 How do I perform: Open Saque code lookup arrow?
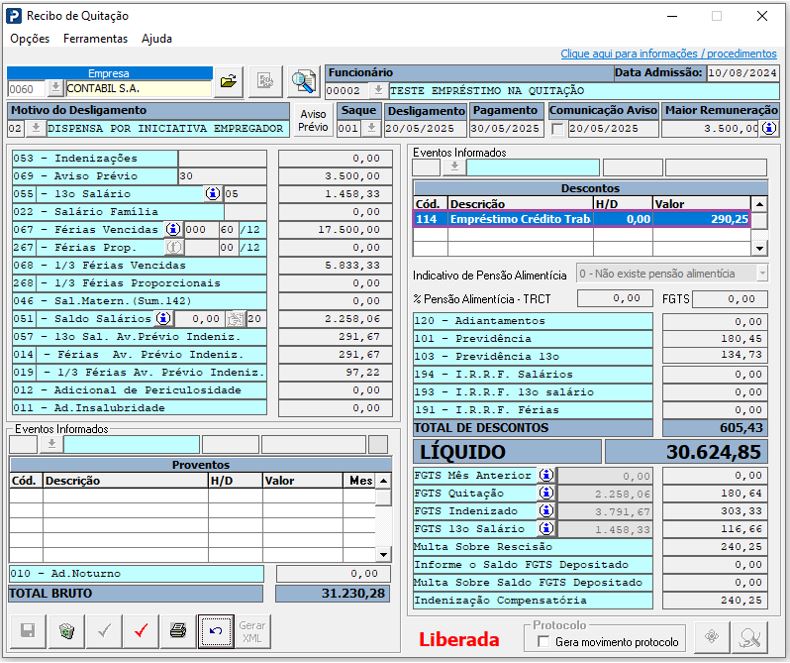371,128
